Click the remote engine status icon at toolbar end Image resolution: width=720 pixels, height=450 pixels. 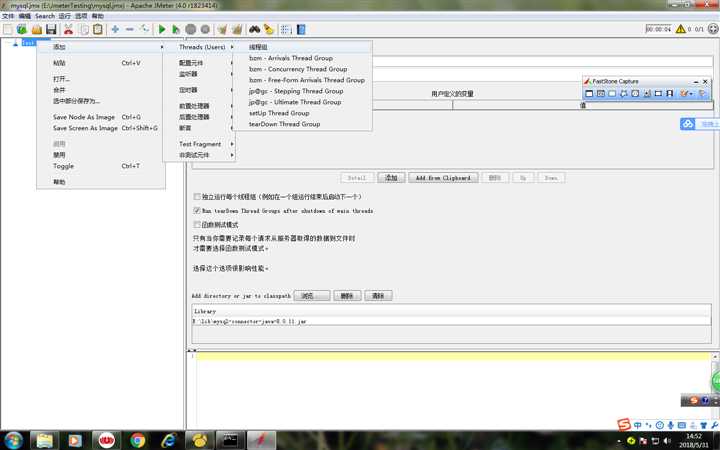[713, 29]
